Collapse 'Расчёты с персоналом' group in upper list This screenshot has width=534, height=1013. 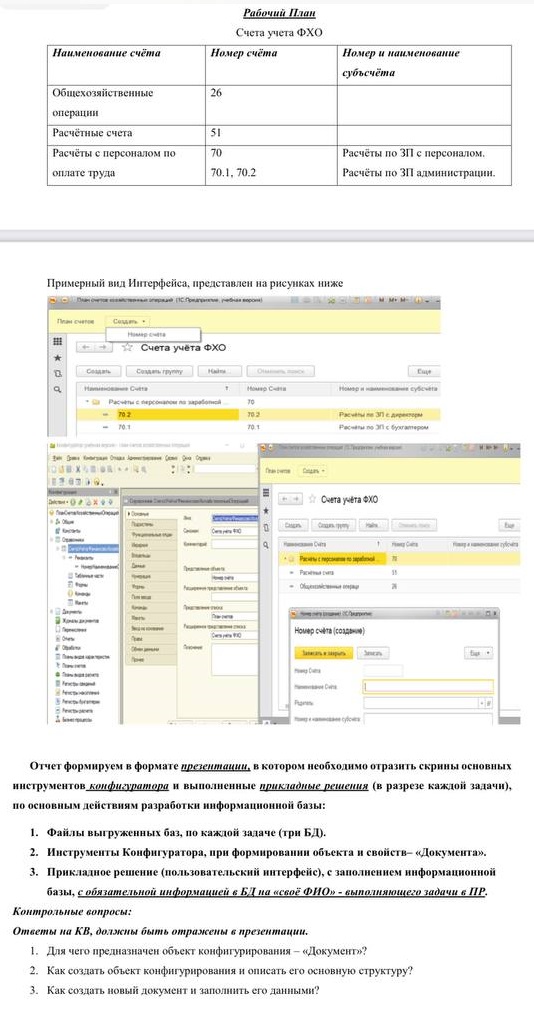(88, 402)
